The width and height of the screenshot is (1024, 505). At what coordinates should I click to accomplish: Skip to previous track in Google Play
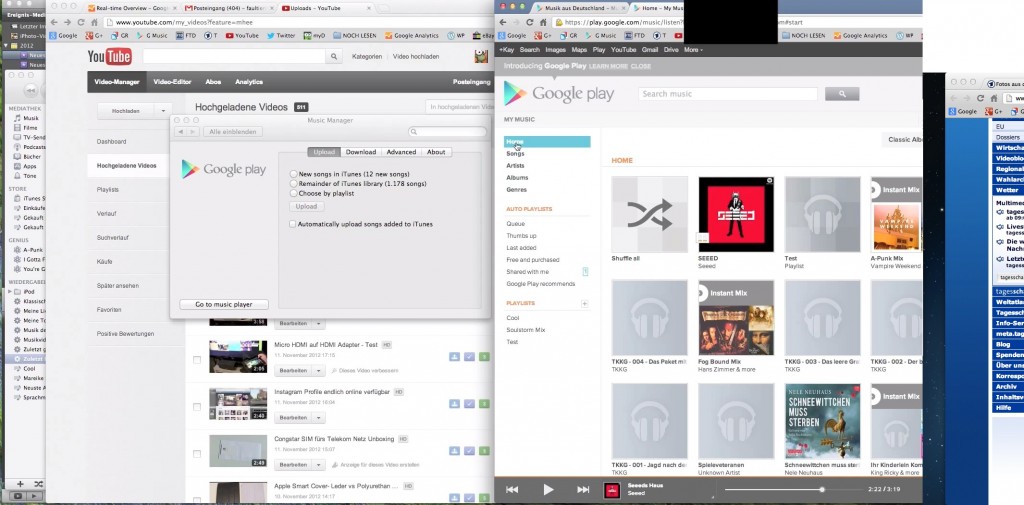click(x=512, y=489)
